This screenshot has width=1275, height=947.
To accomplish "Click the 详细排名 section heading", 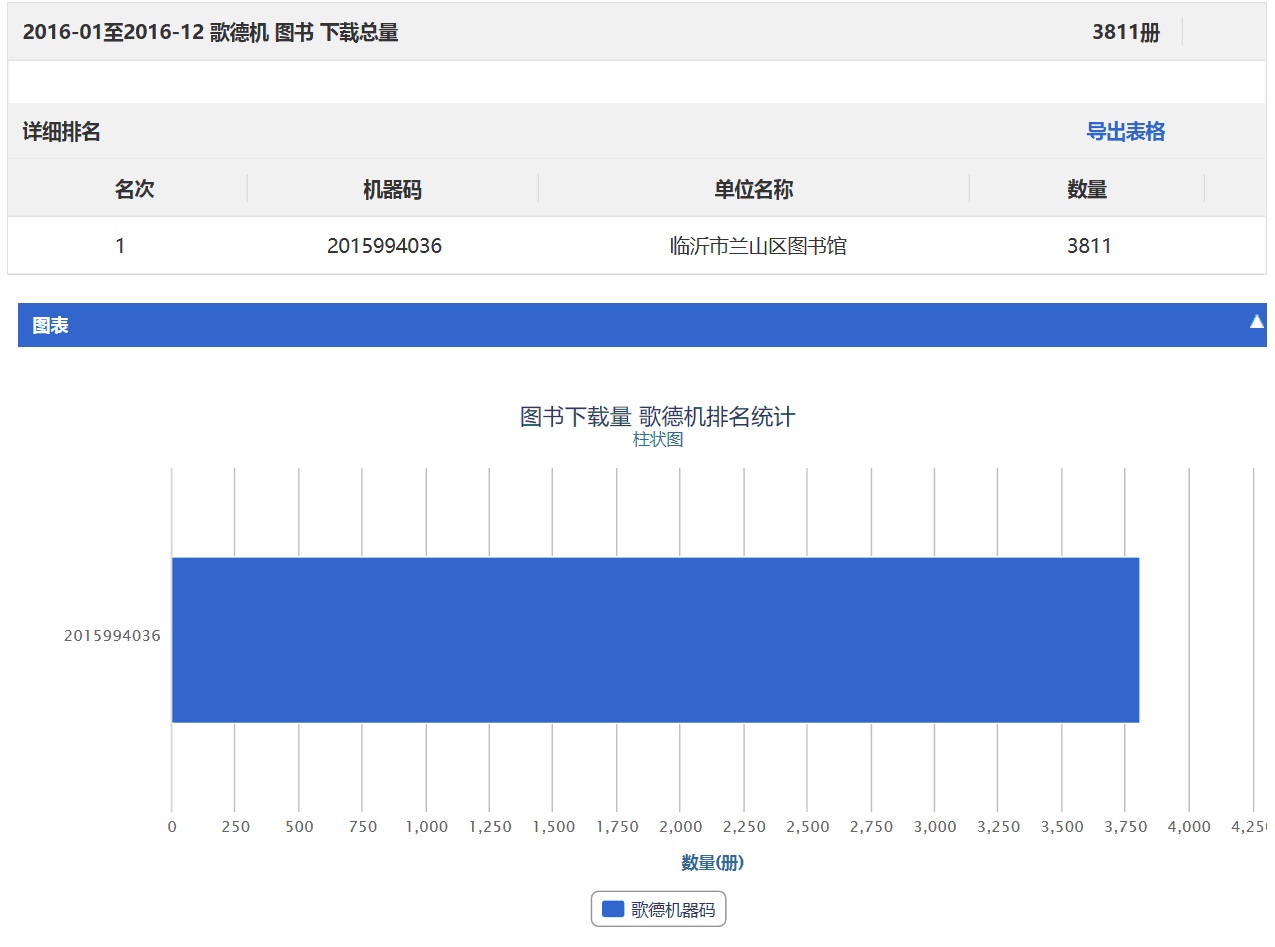I will tap(62, 132).
